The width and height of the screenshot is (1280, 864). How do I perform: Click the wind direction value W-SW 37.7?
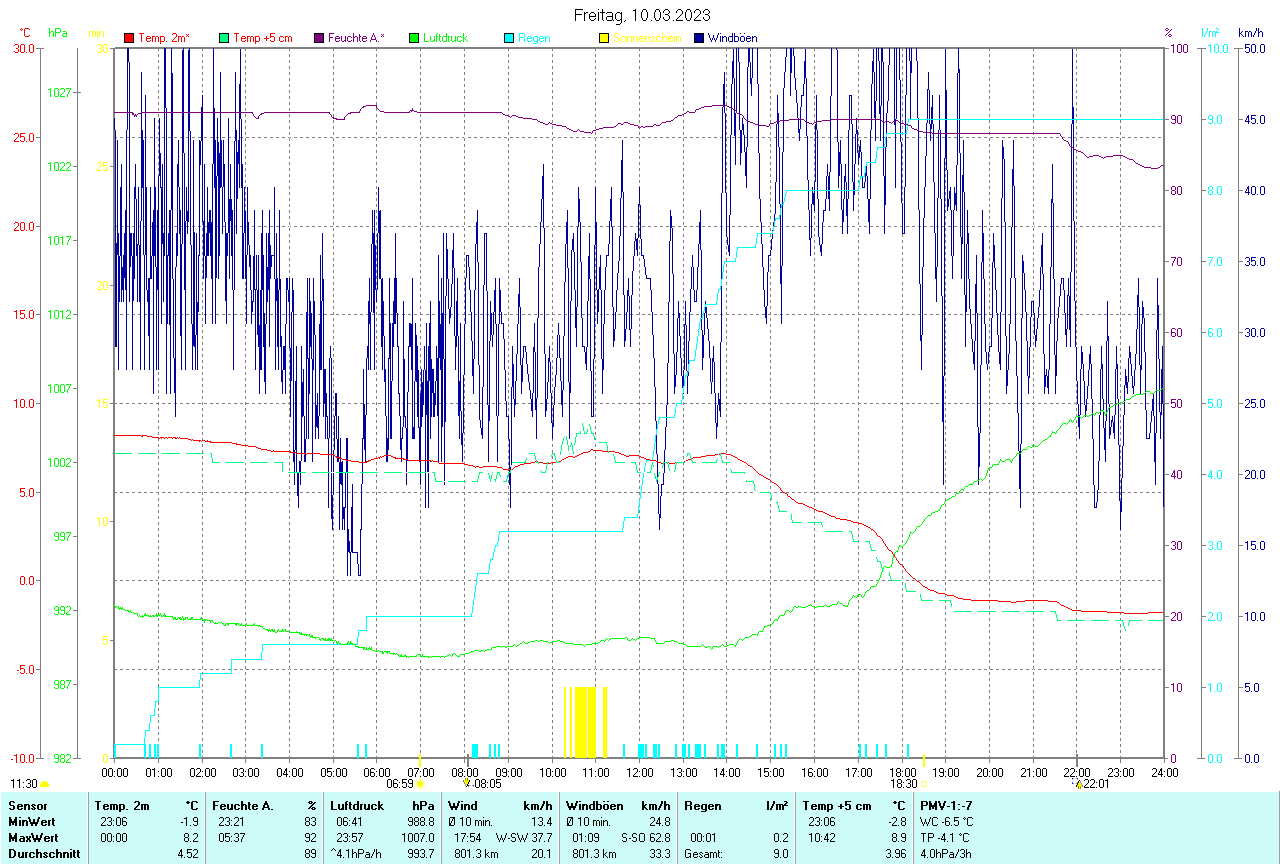(x=524, y=837)
